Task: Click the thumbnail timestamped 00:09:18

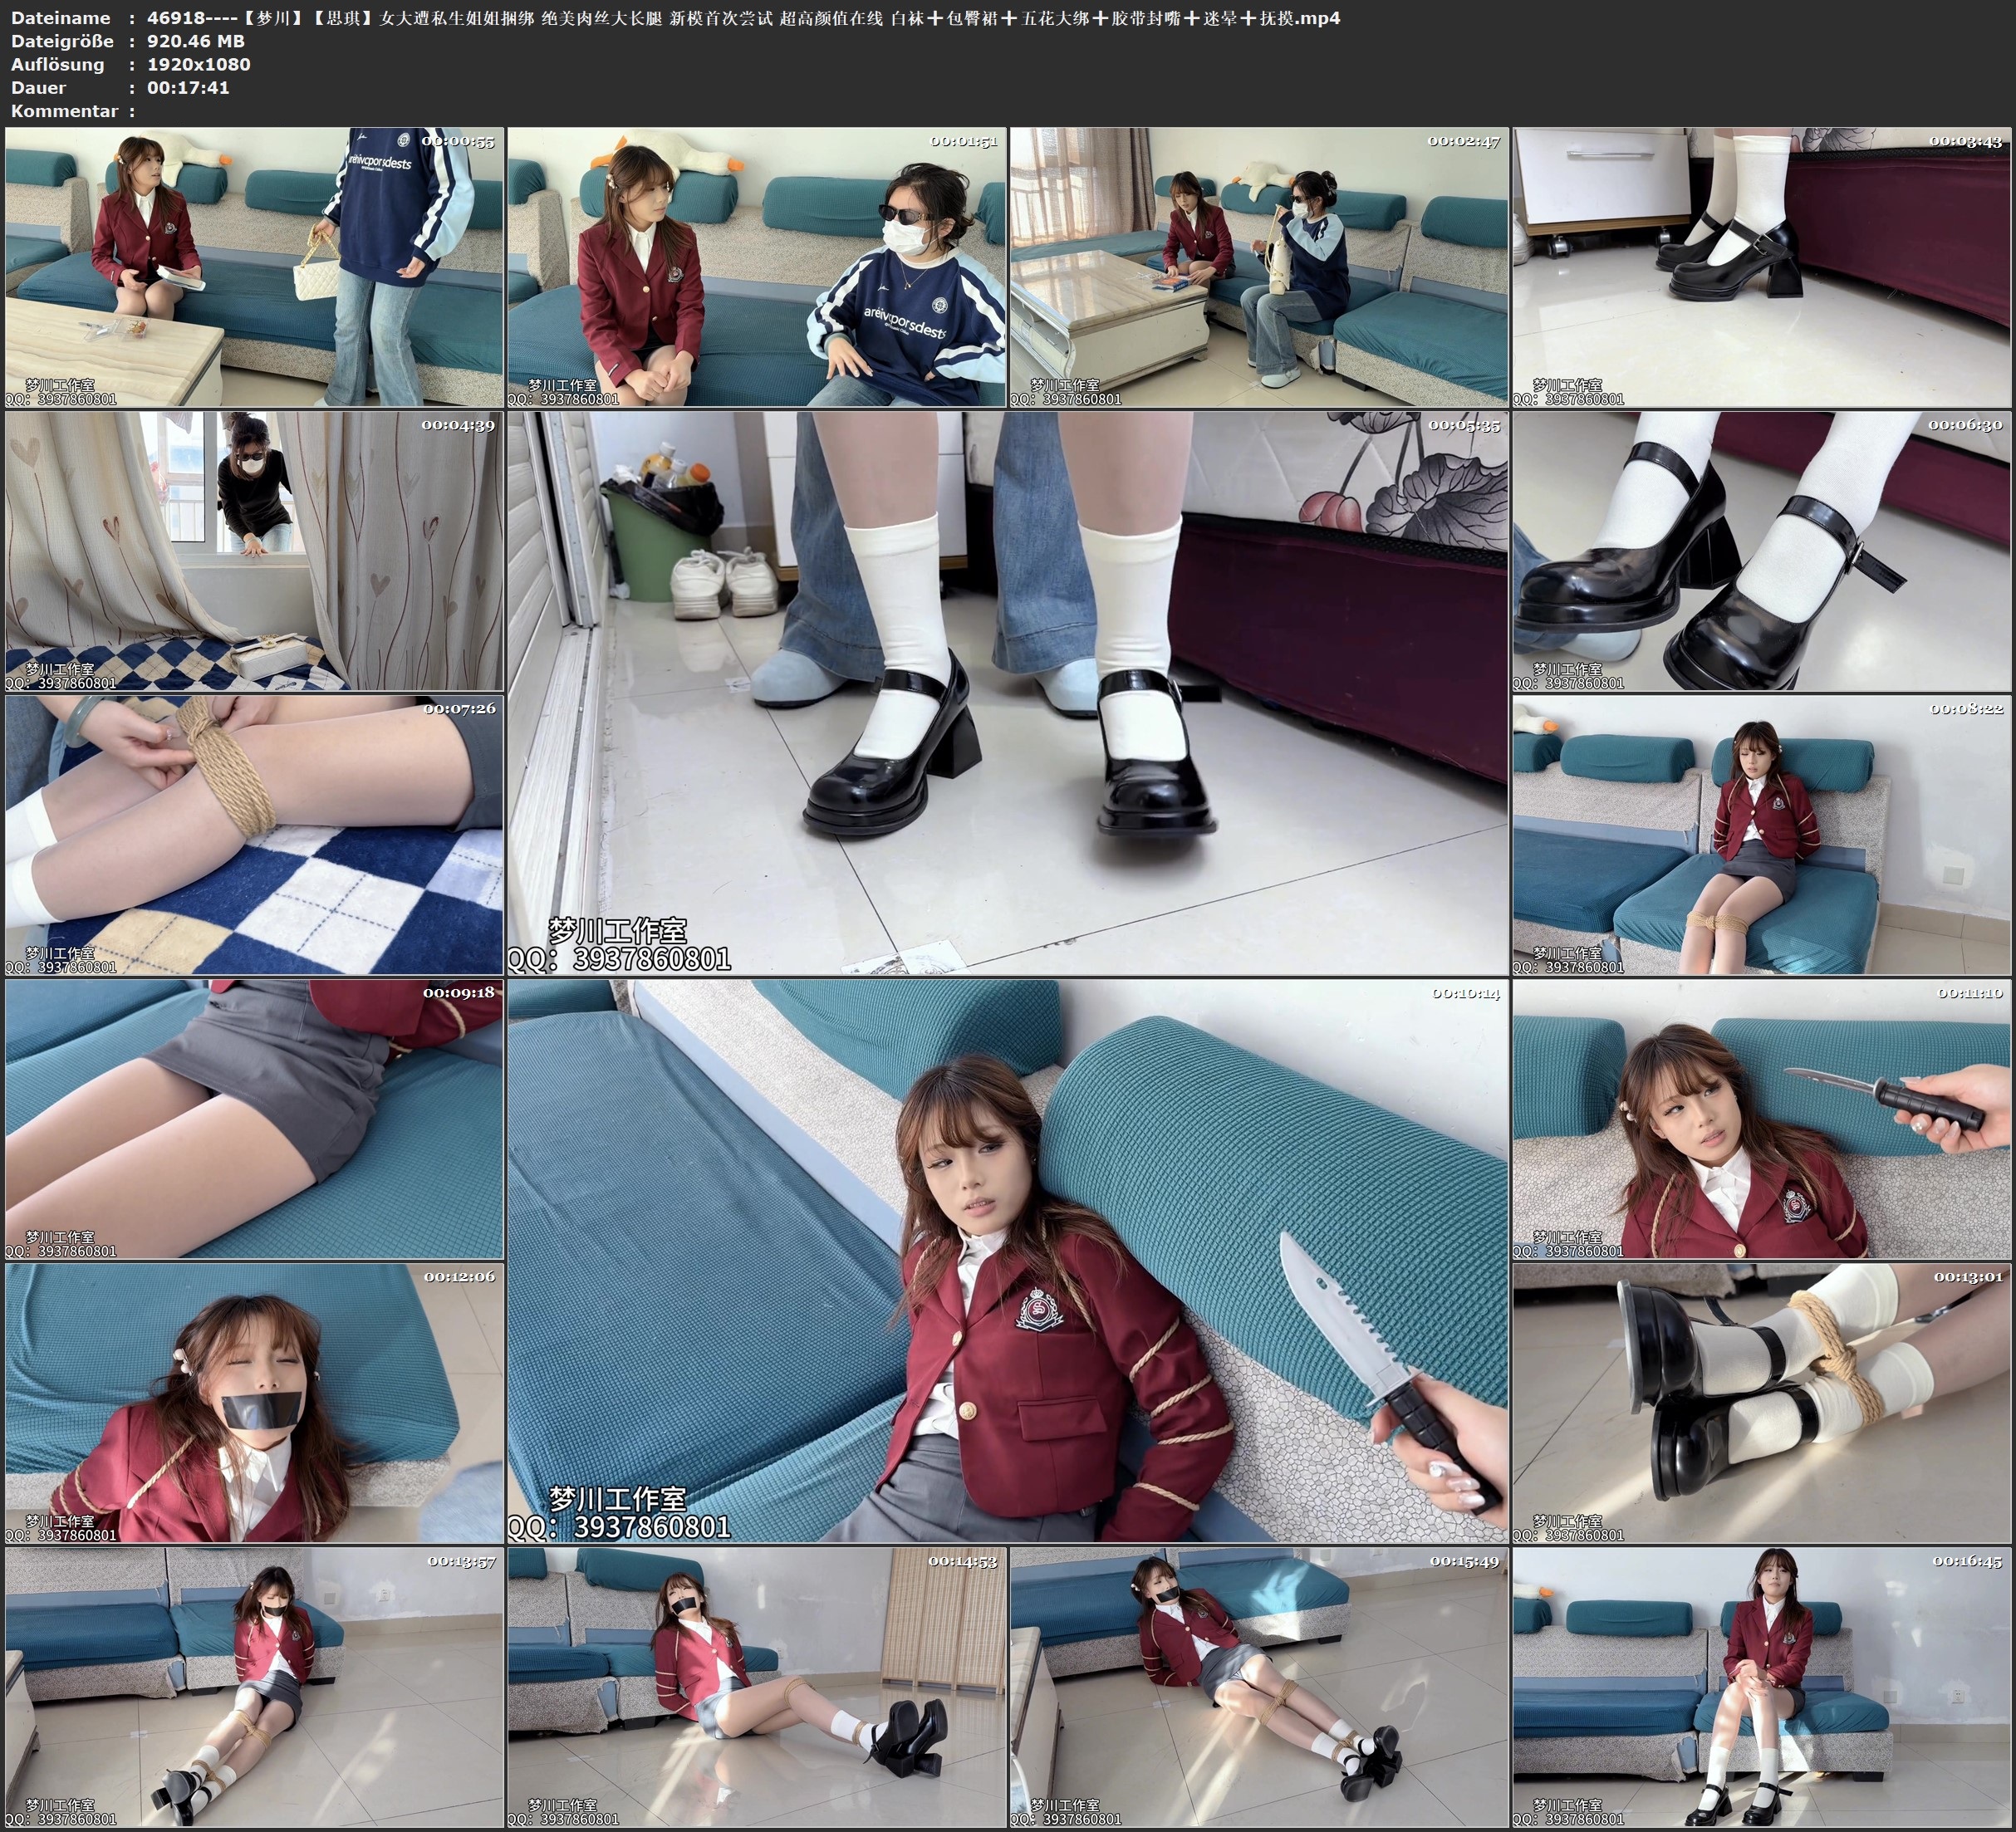Action: [x=254, y=1119]
